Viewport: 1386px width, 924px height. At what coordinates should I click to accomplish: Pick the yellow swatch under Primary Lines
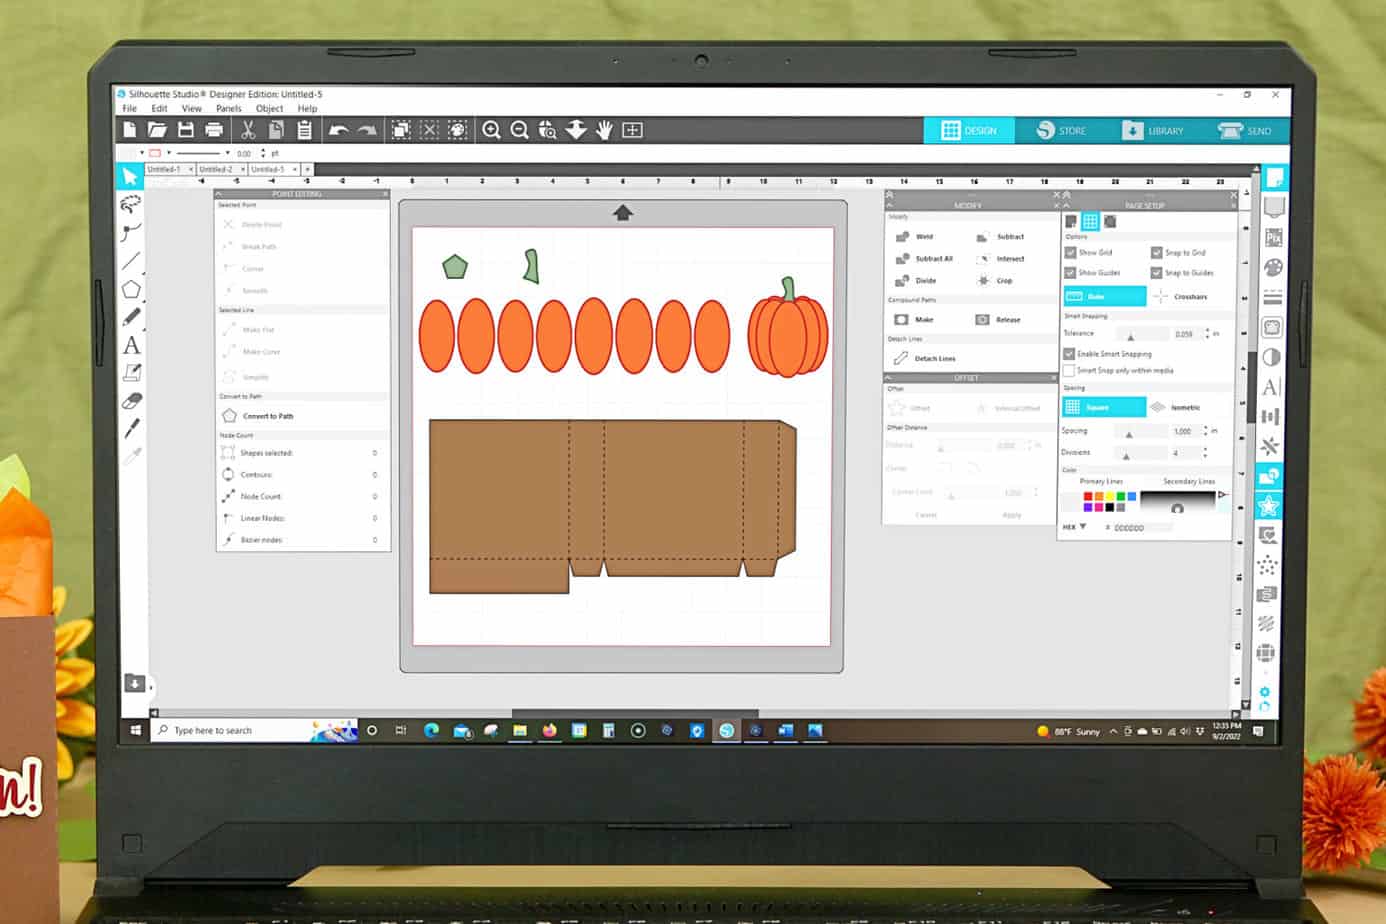click(1111, 494)
